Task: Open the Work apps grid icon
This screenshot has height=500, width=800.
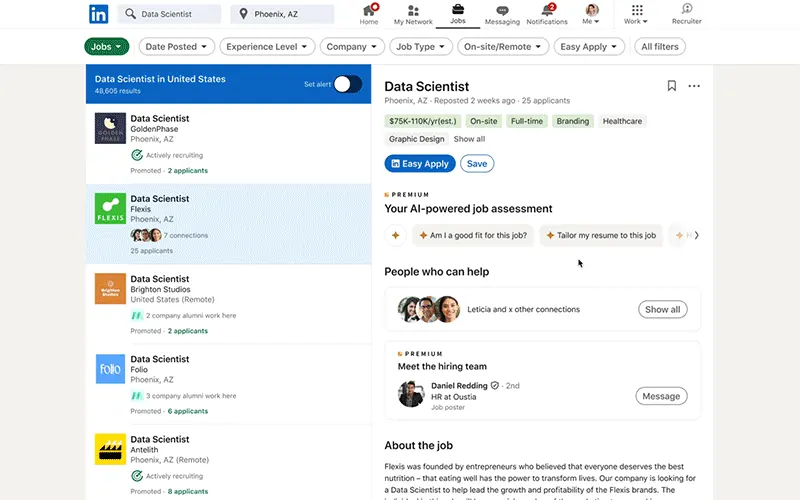Action: click(637, 10)
